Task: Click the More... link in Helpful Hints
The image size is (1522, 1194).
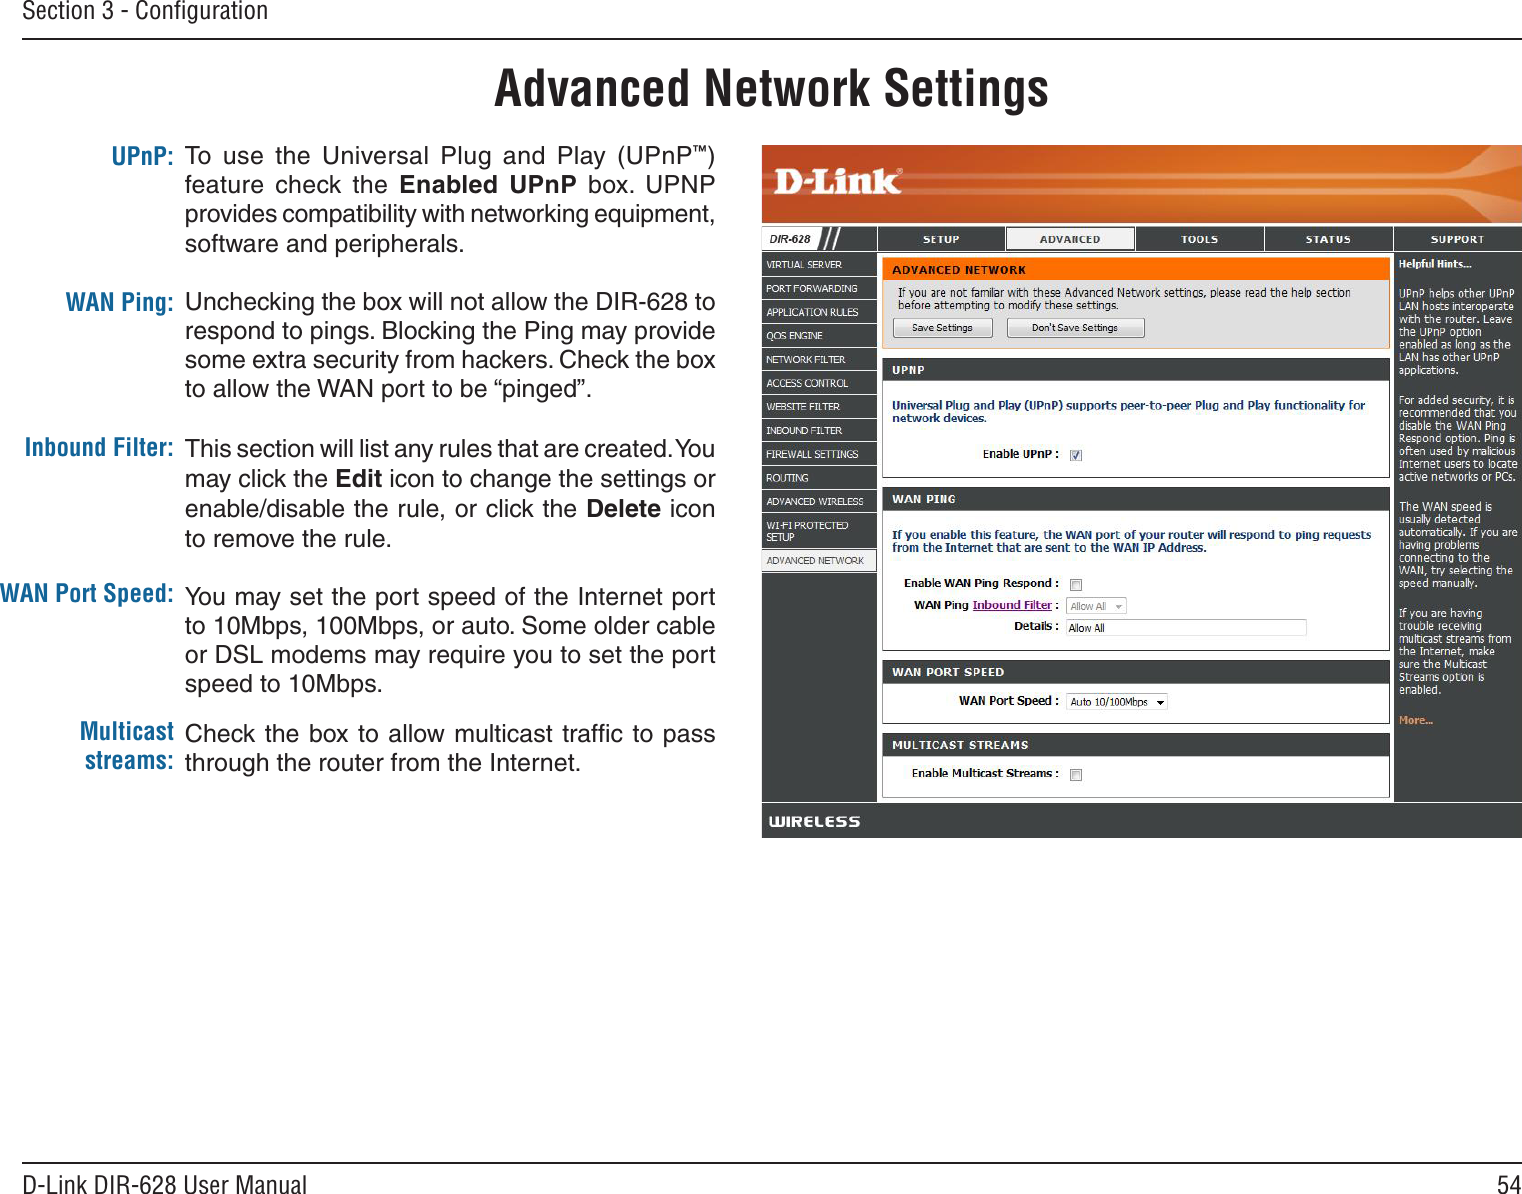Action: click(x=1415, y=720)
